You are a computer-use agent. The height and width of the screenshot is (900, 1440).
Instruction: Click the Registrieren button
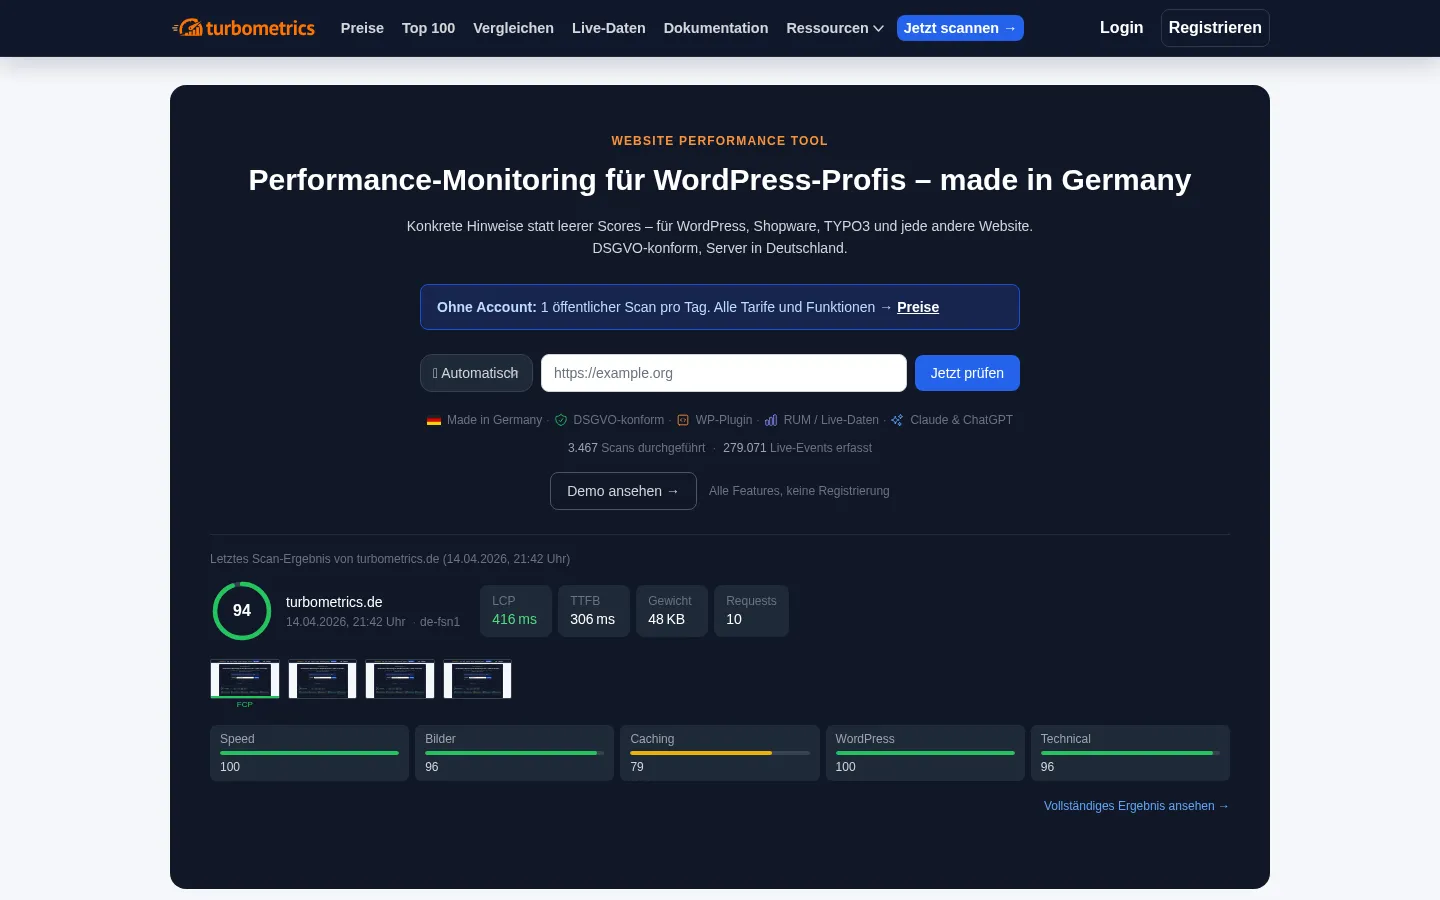point(1215,28)
